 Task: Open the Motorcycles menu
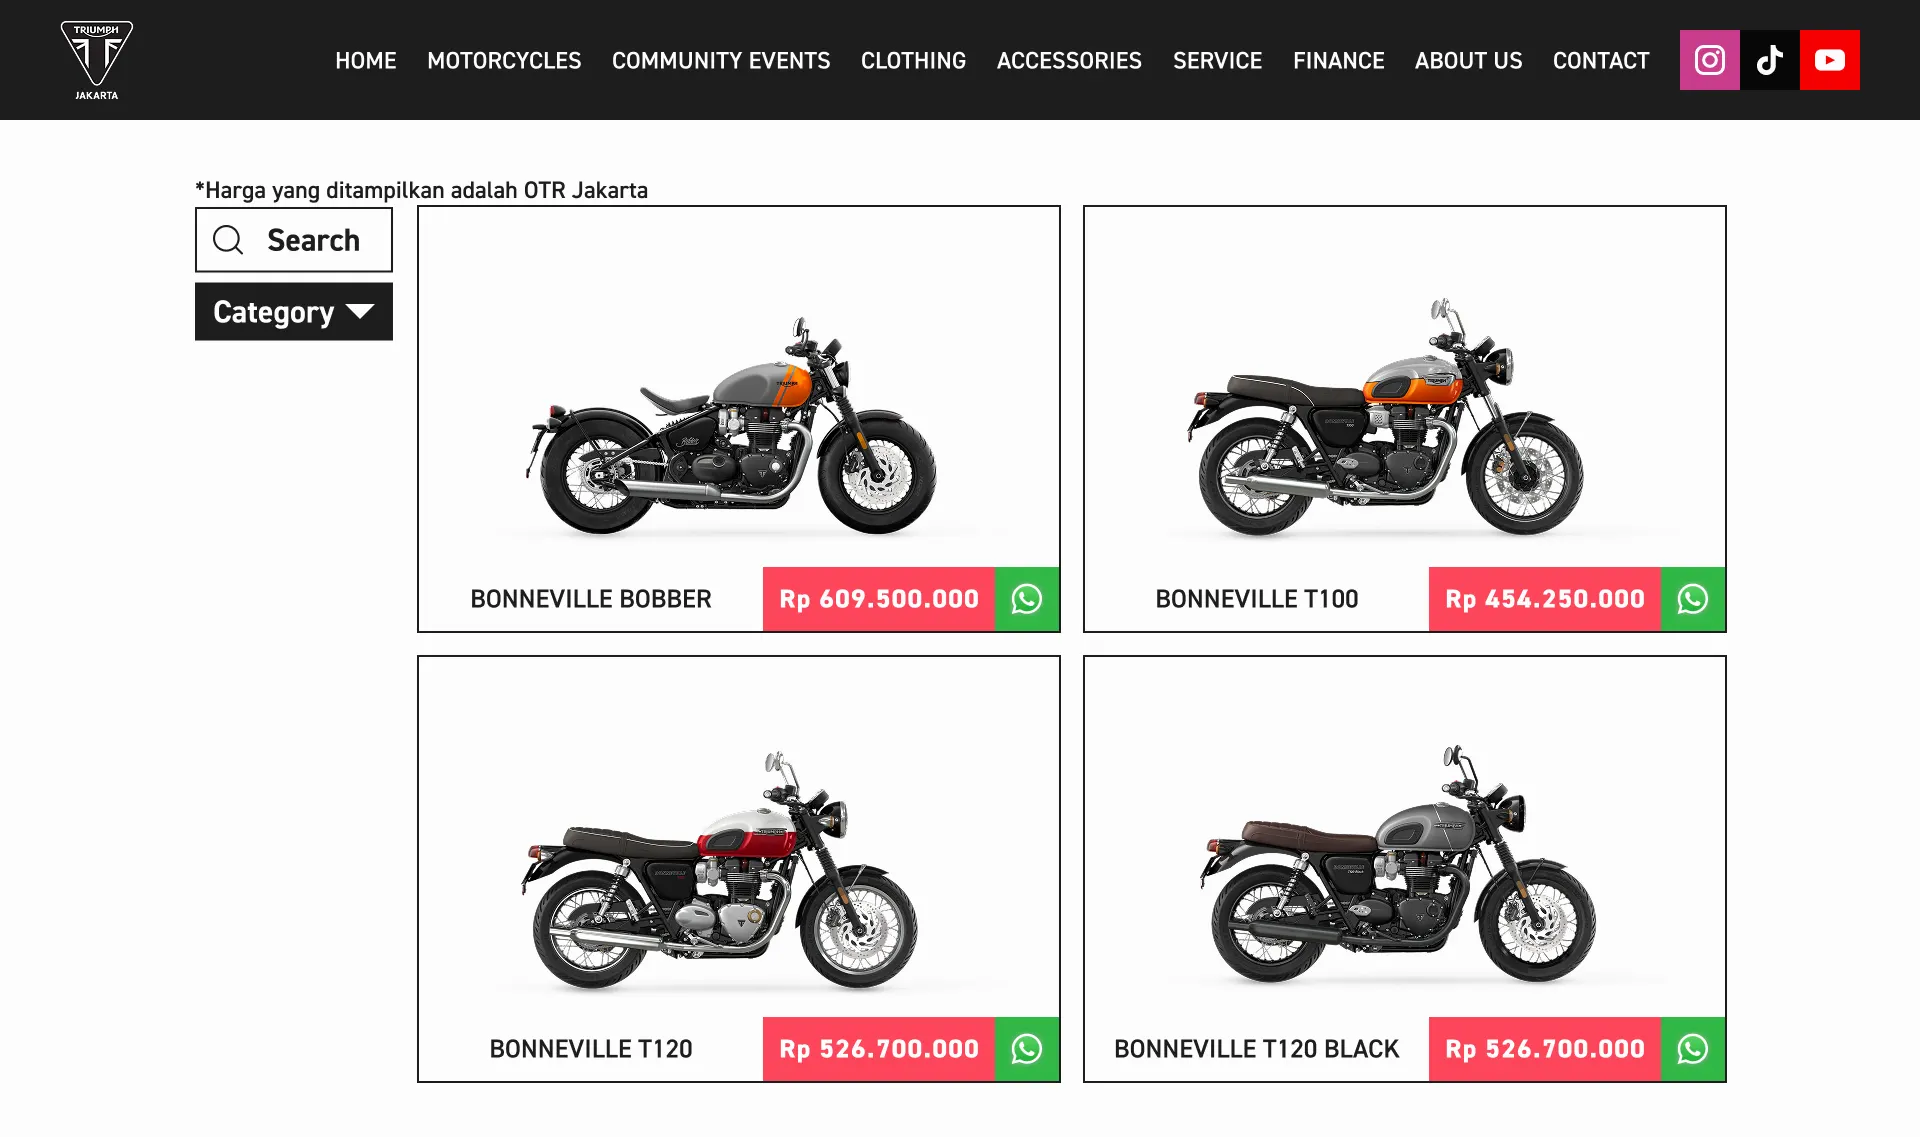click(504, 60)
